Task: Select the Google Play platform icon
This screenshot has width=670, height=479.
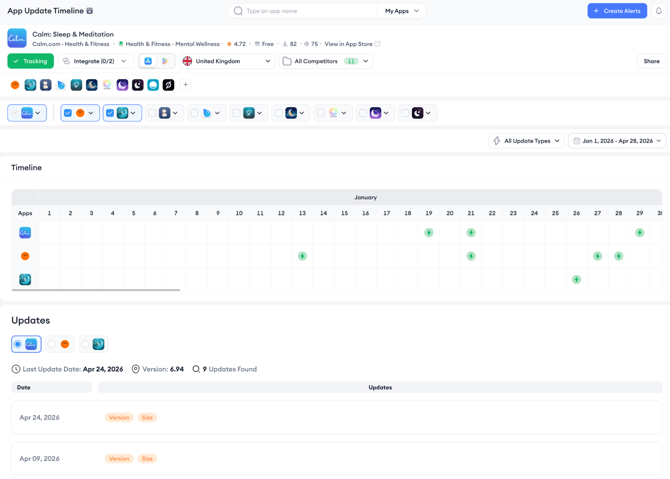Action: pyautogui.click(x=165, y=61)
